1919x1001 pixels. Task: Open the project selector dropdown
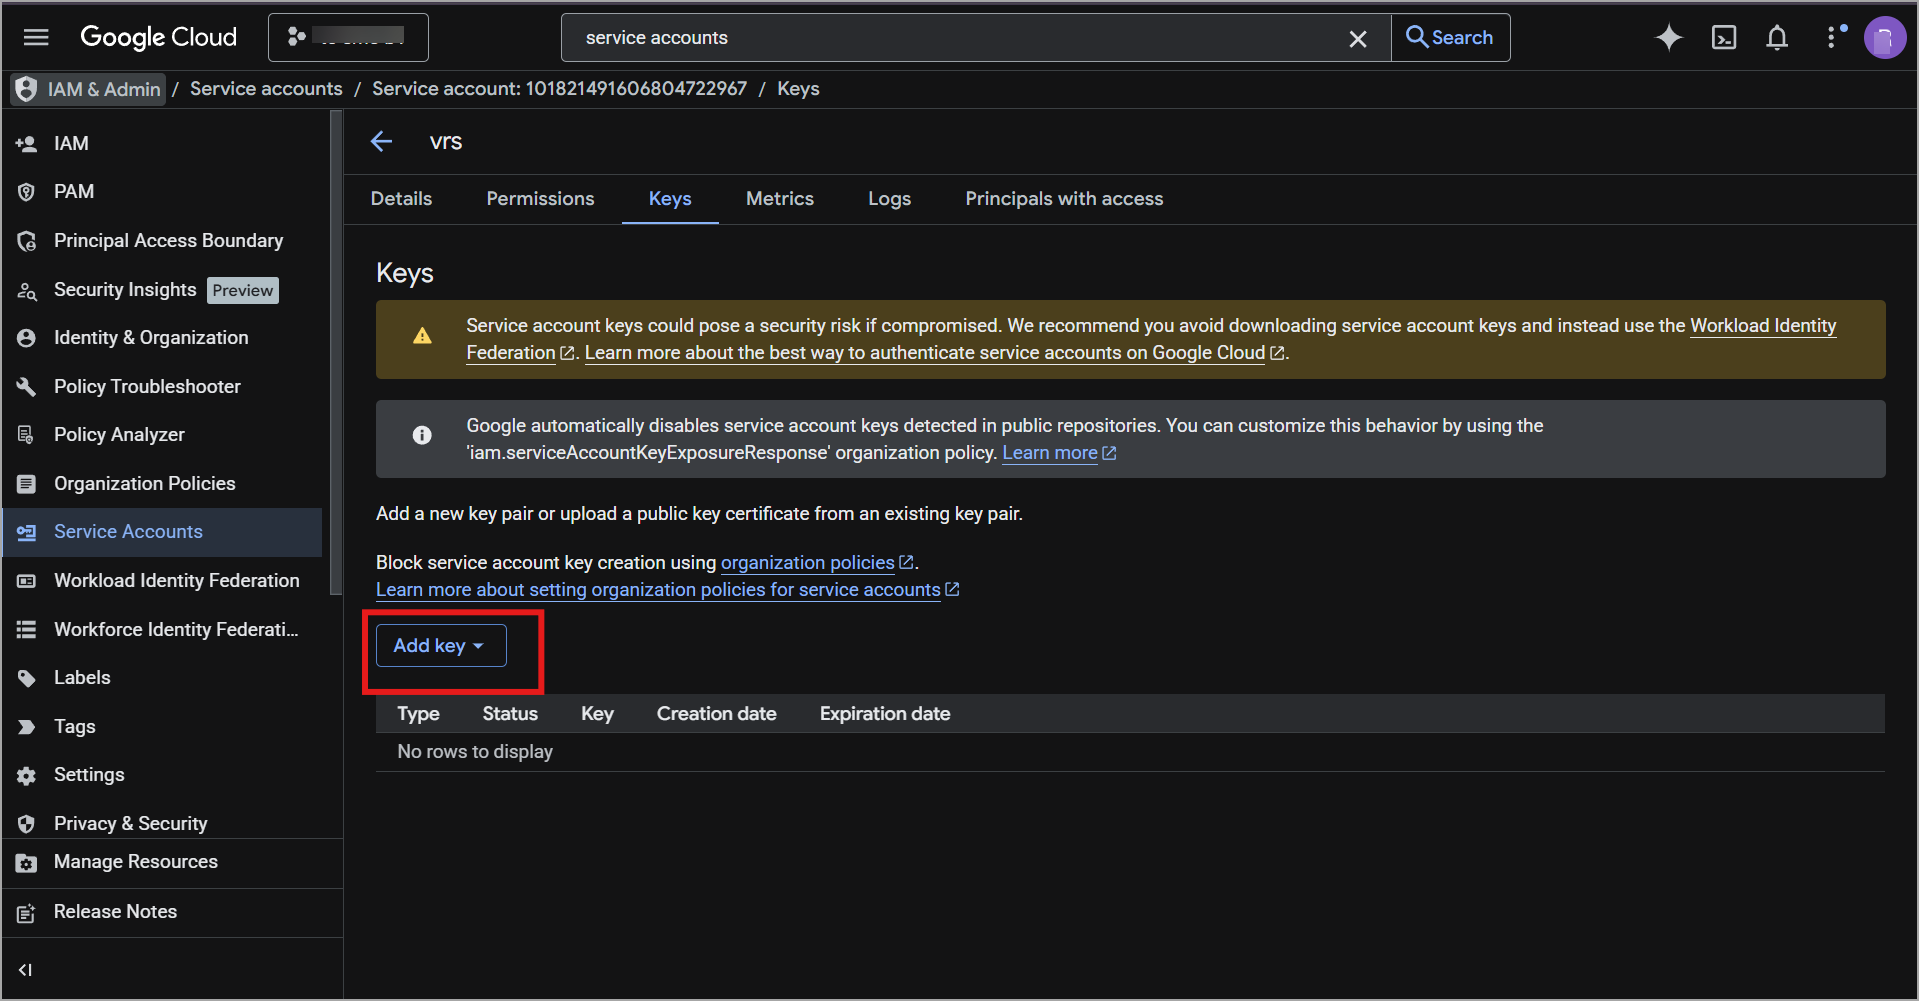pos(348,37)
